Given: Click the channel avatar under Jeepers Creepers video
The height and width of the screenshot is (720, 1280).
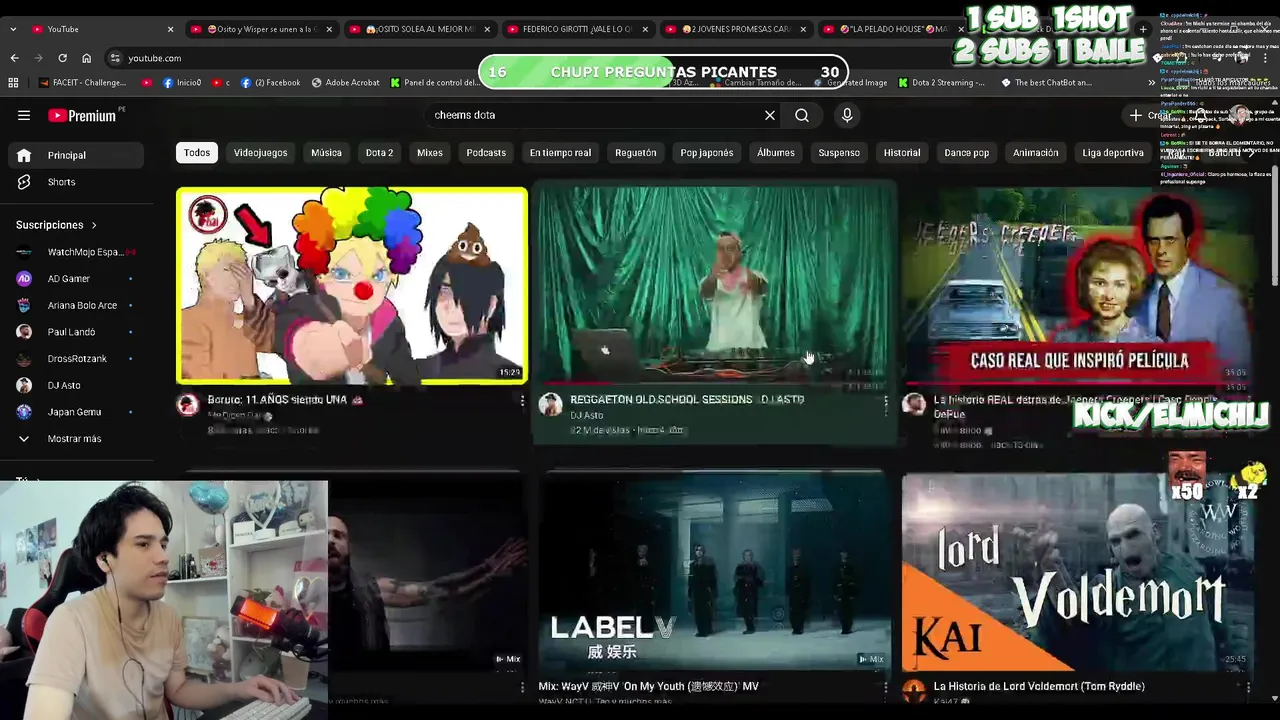Looking at the screenshot, I should (x=914, y=403).
